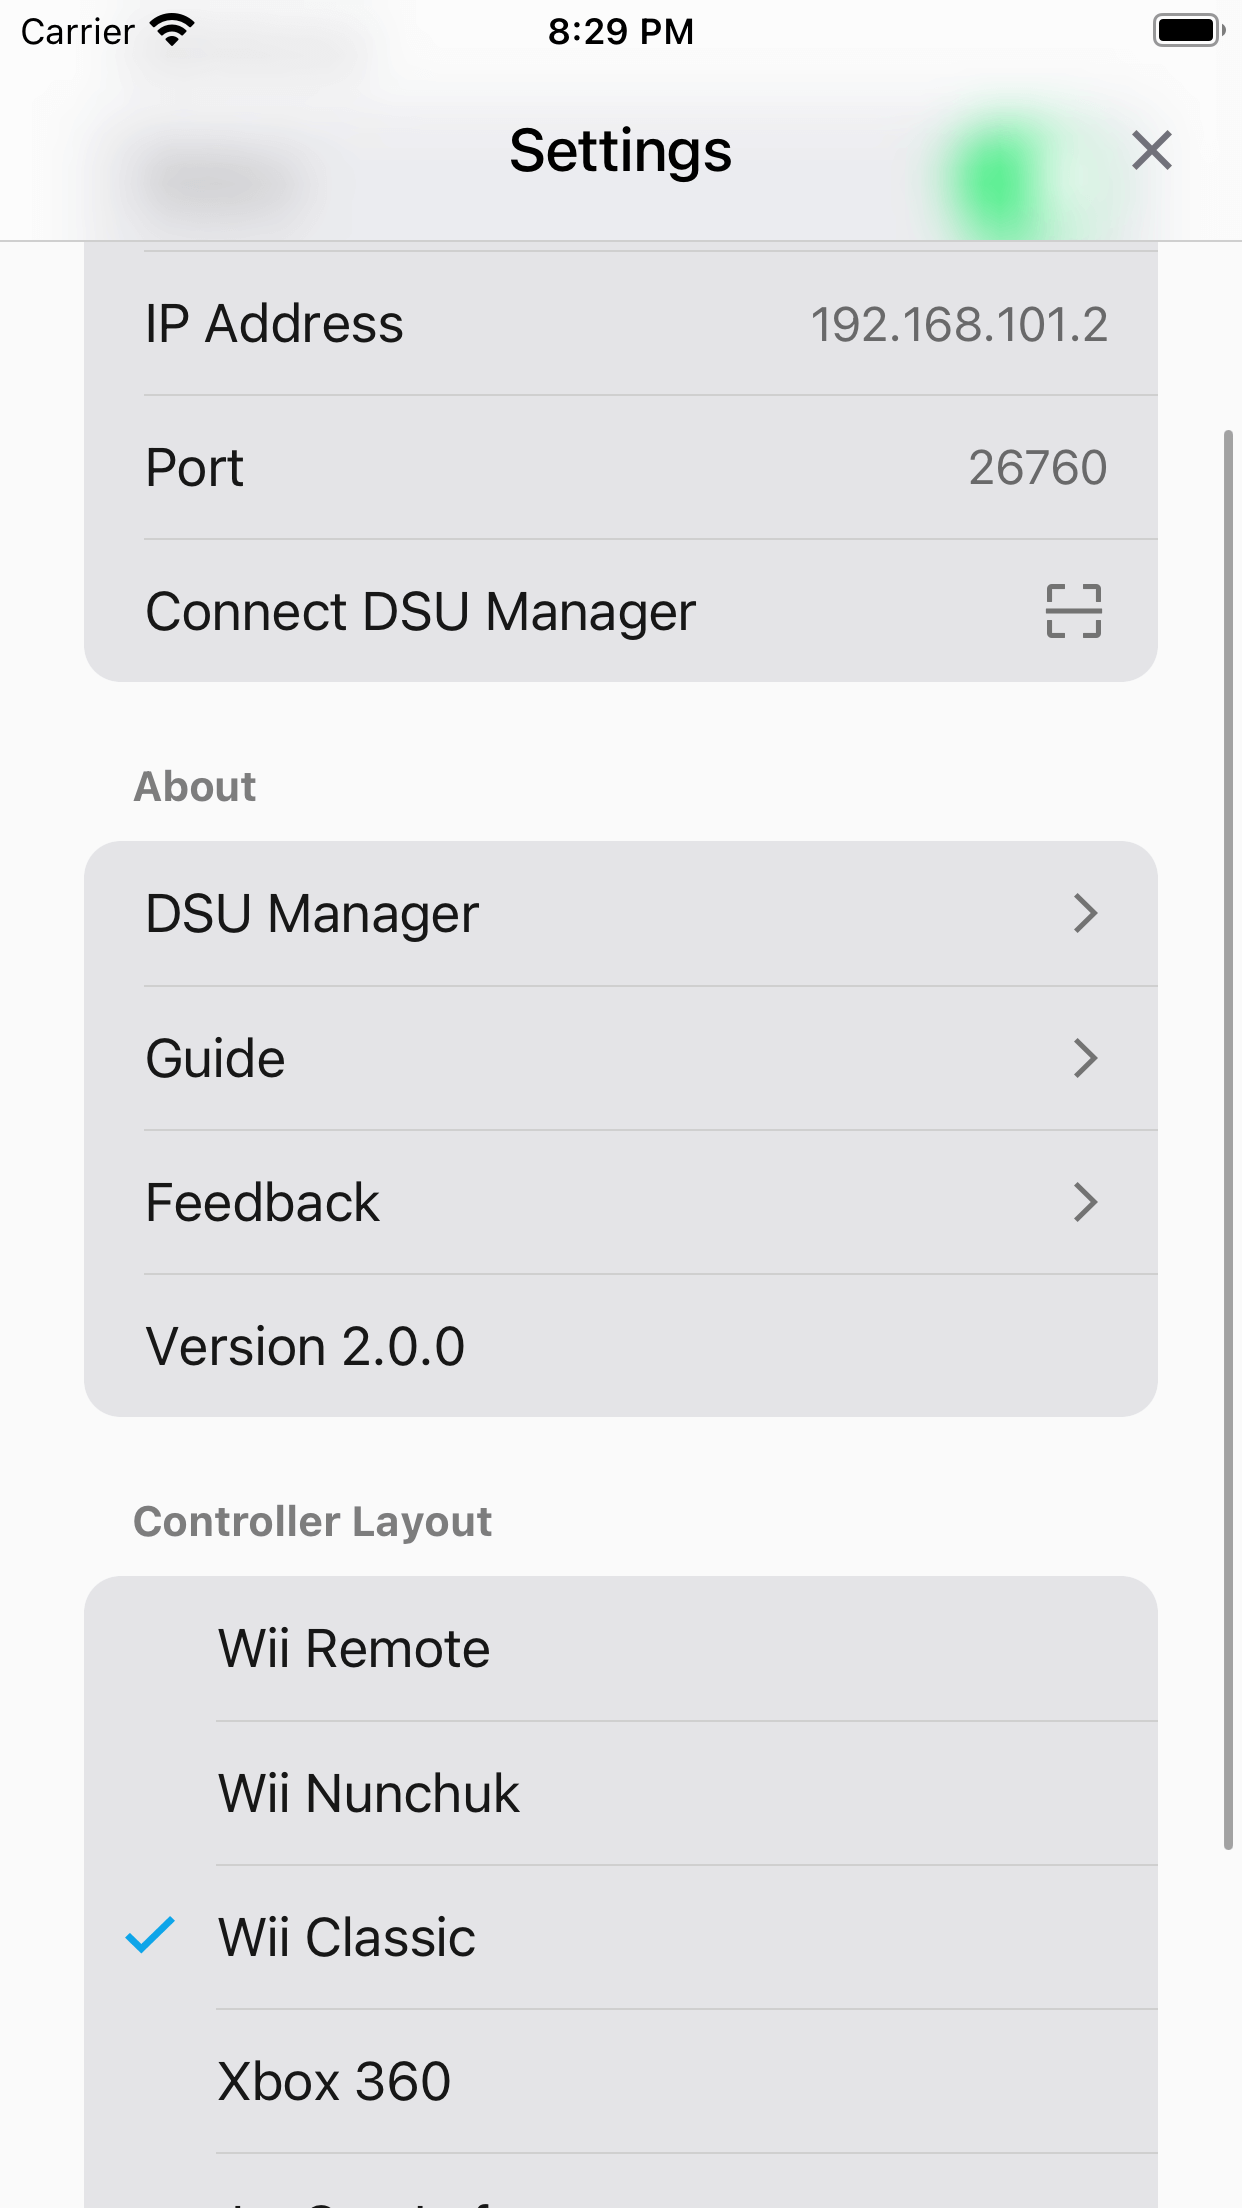
Task: Tap the Version 2.0.0 row
Action: 305,1346
